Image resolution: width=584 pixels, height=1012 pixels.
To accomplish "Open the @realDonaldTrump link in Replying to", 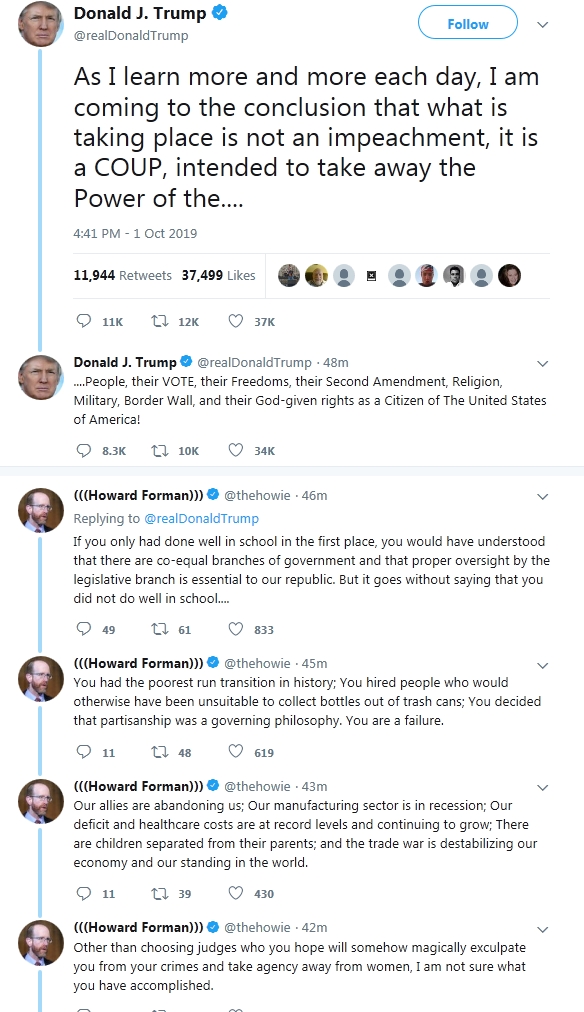I will tap(201, 518).
